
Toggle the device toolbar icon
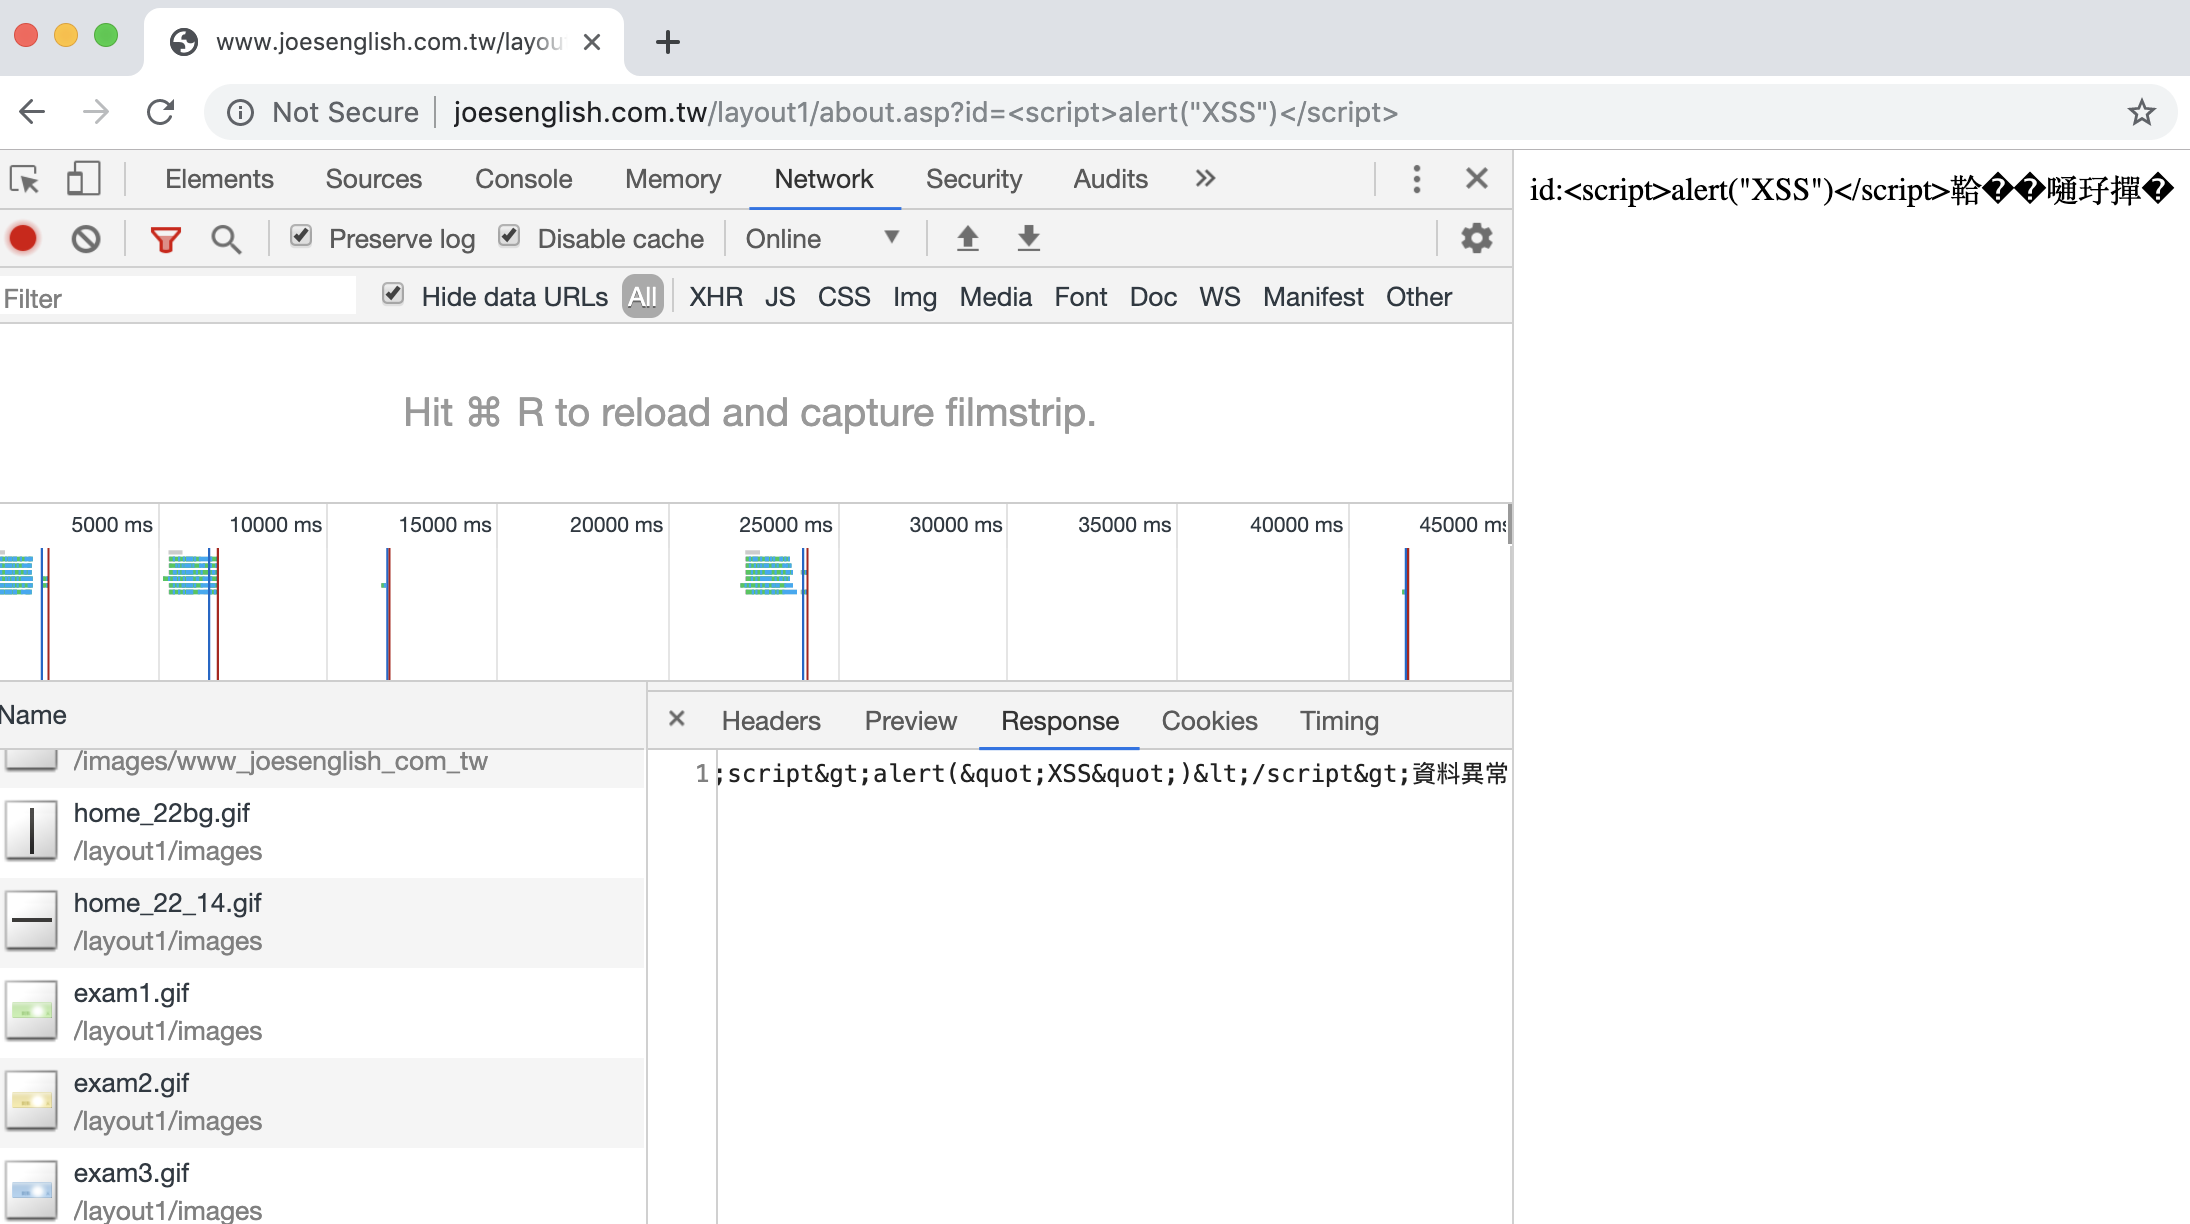point(83,179)
